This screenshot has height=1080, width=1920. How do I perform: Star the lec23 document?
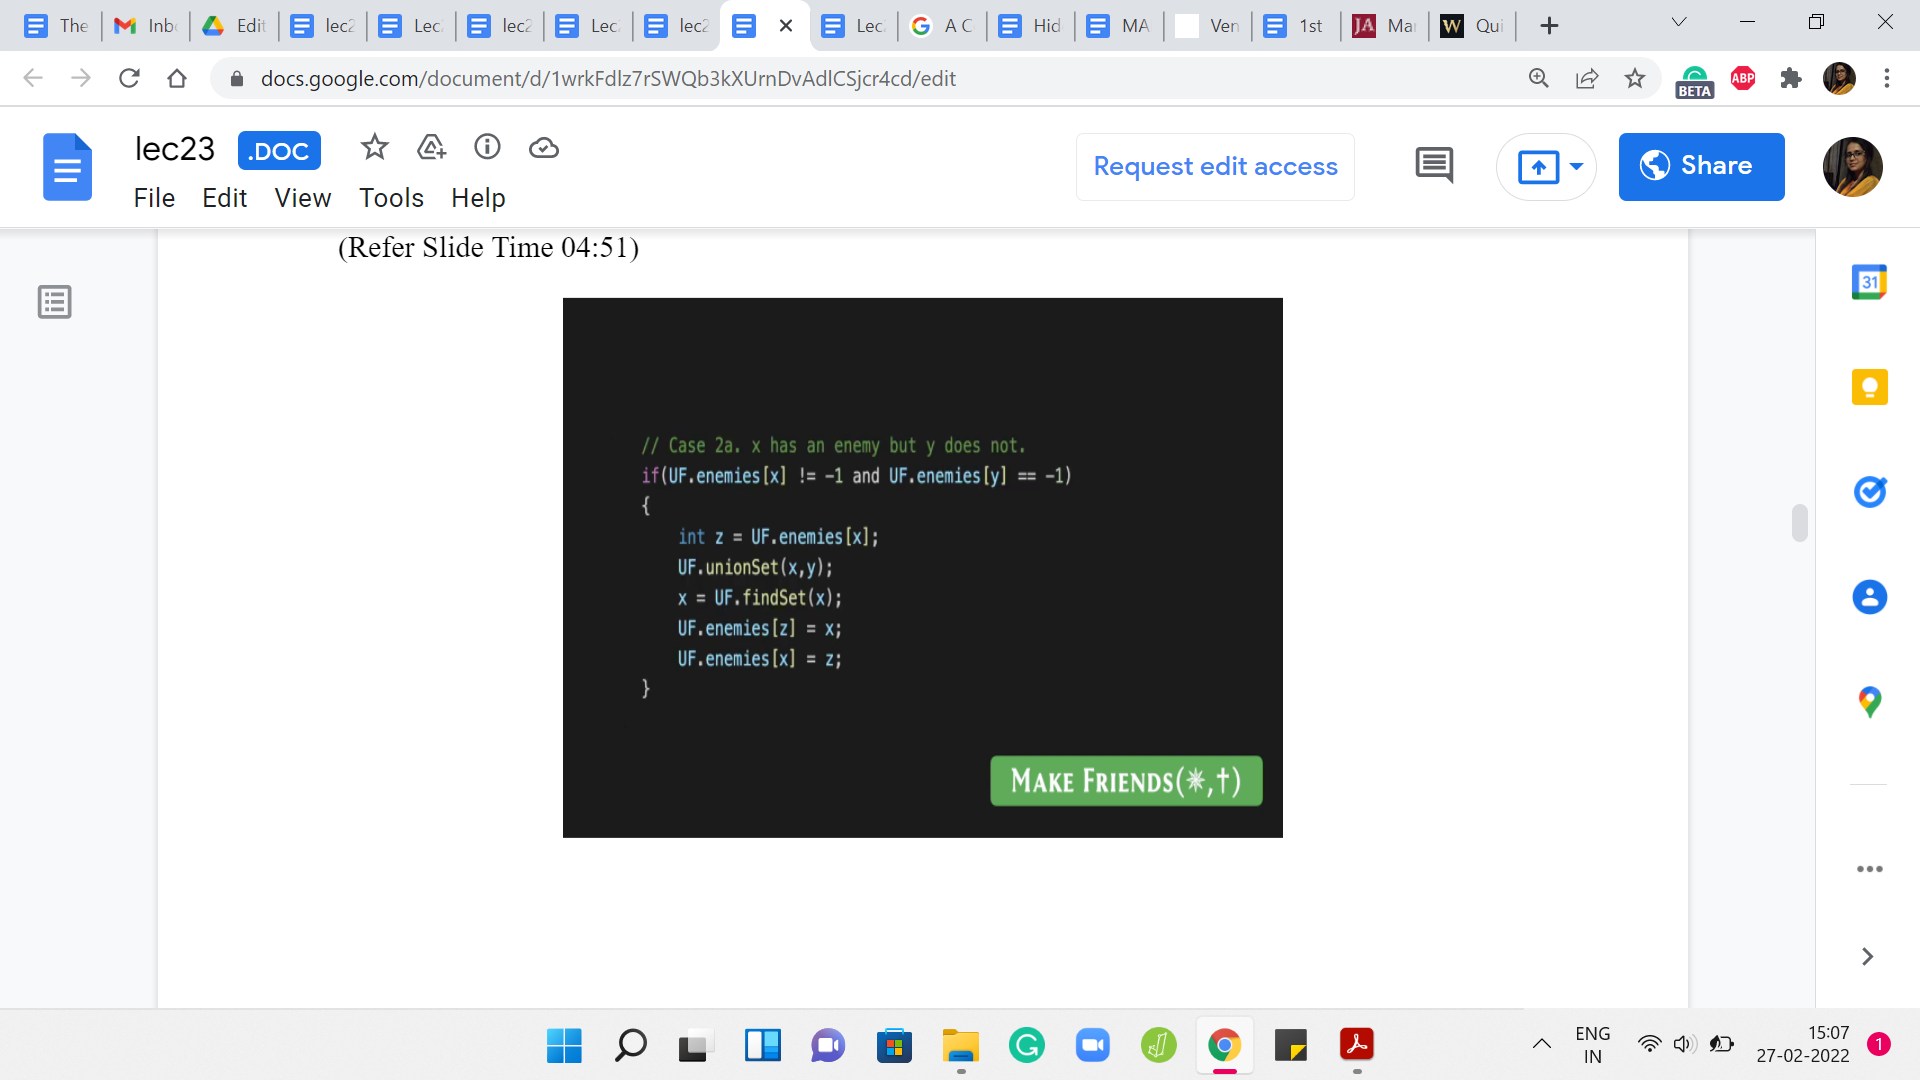point(374,148)
